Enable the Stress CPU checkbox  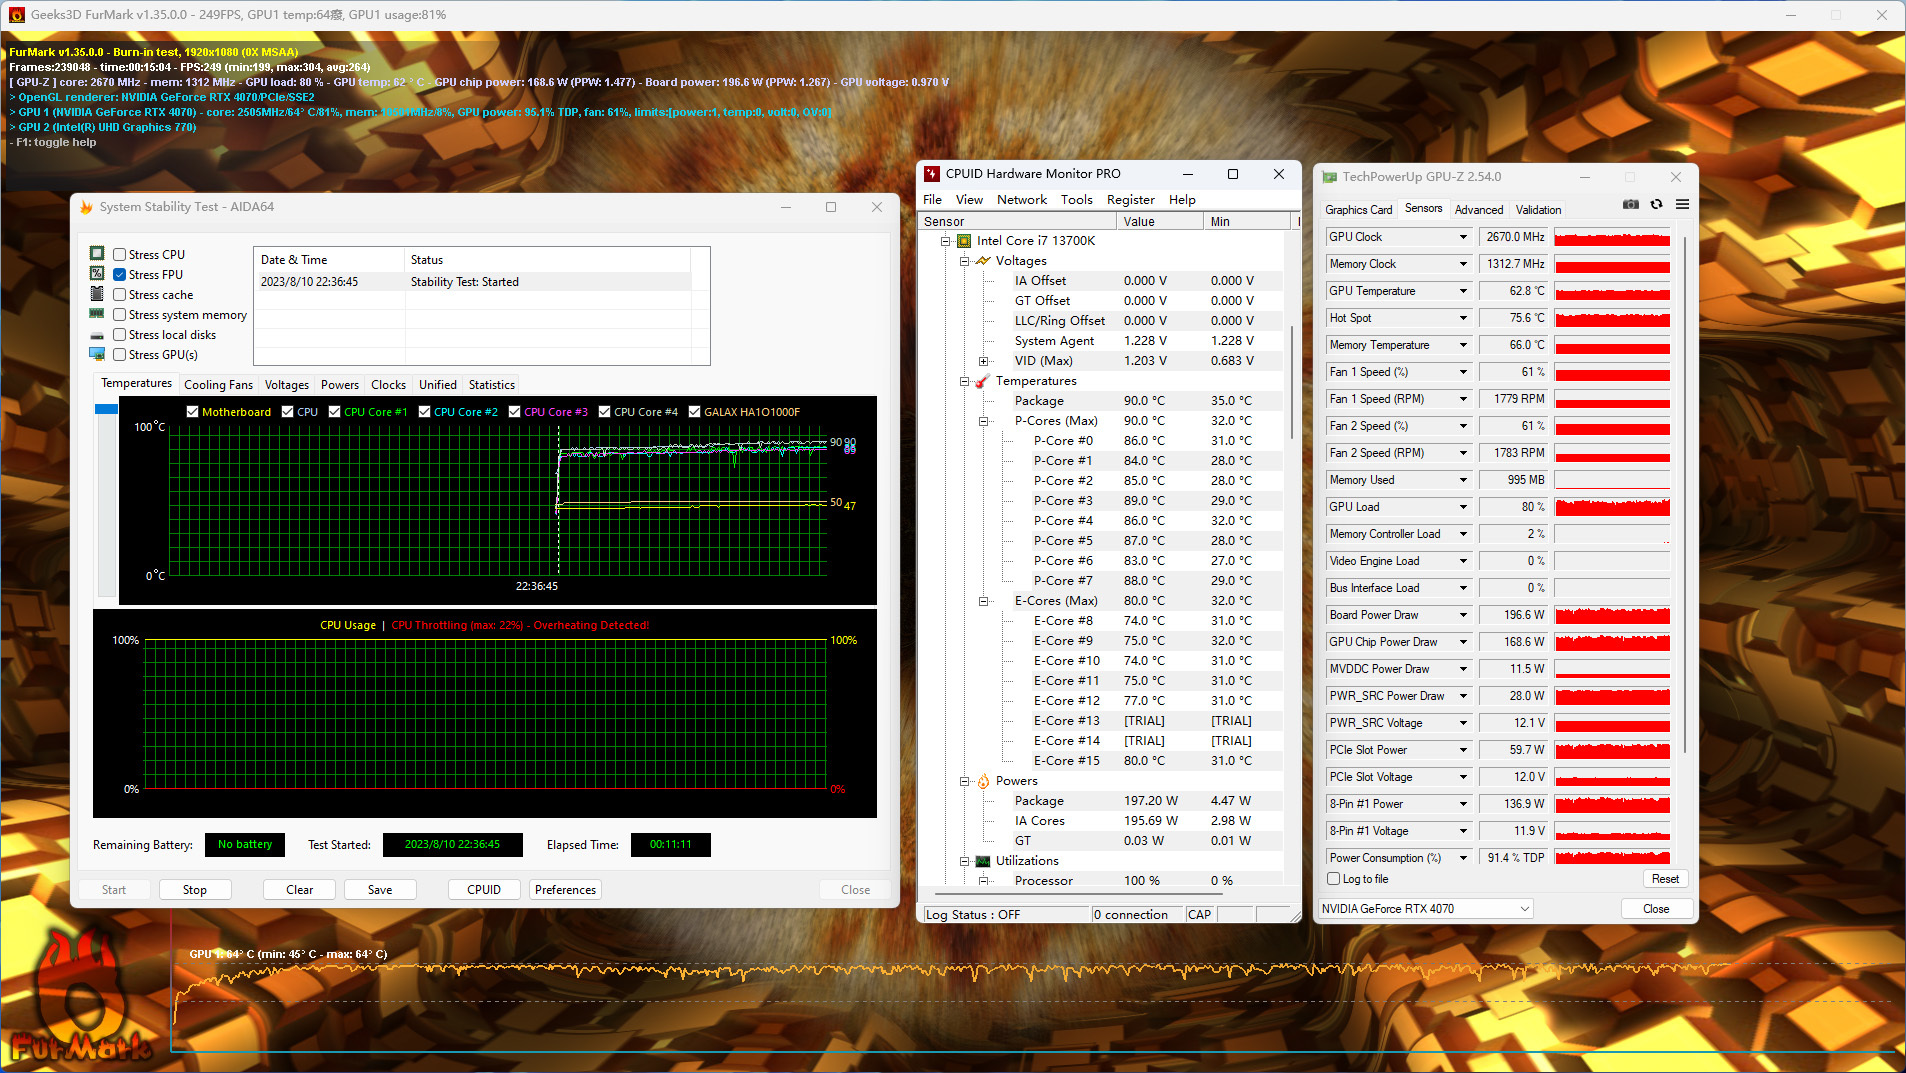[x=120, y=255]
